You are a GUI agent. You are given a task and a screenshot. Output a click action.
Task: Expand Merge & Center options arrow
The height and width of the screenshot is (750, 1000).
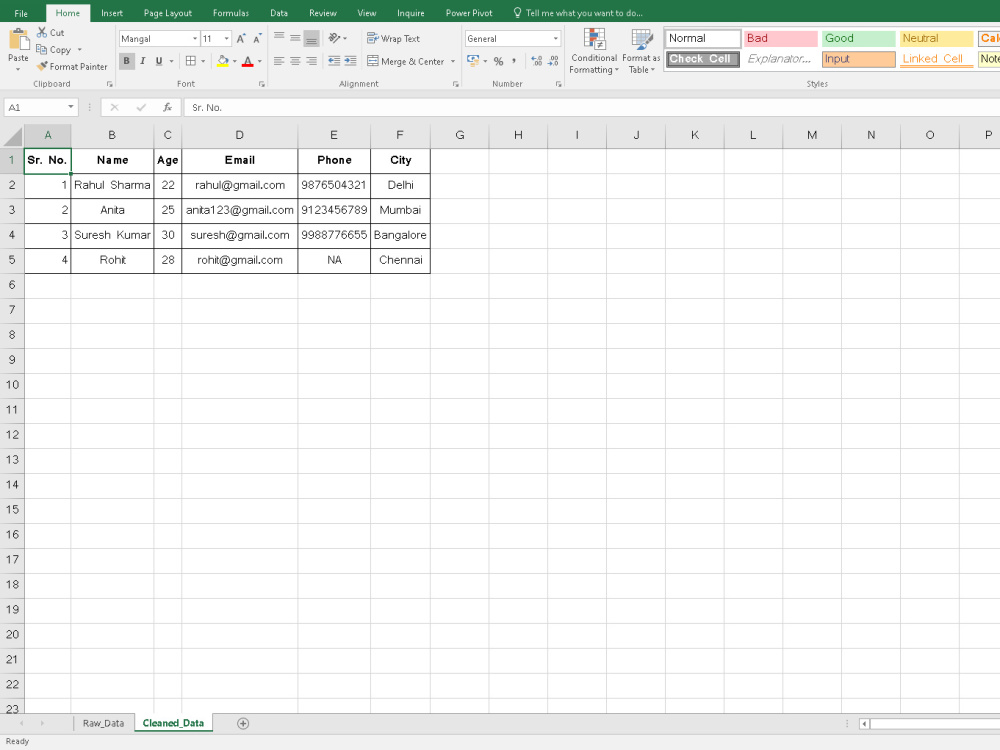[x=453, y=61]
